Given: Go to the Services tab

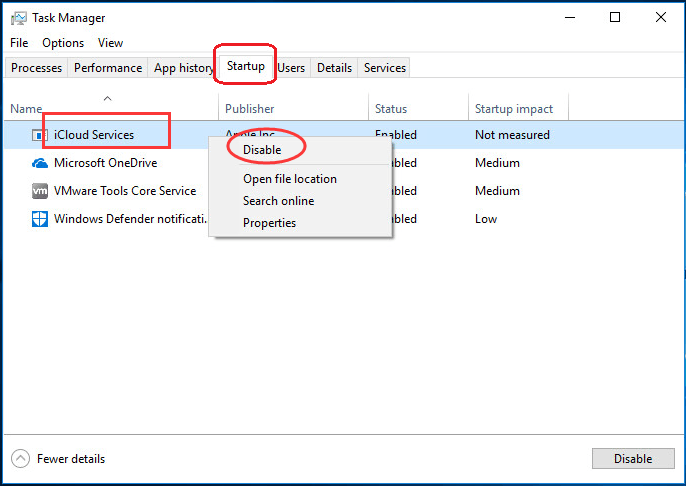Looking at the screenshot, I should 385,68.
